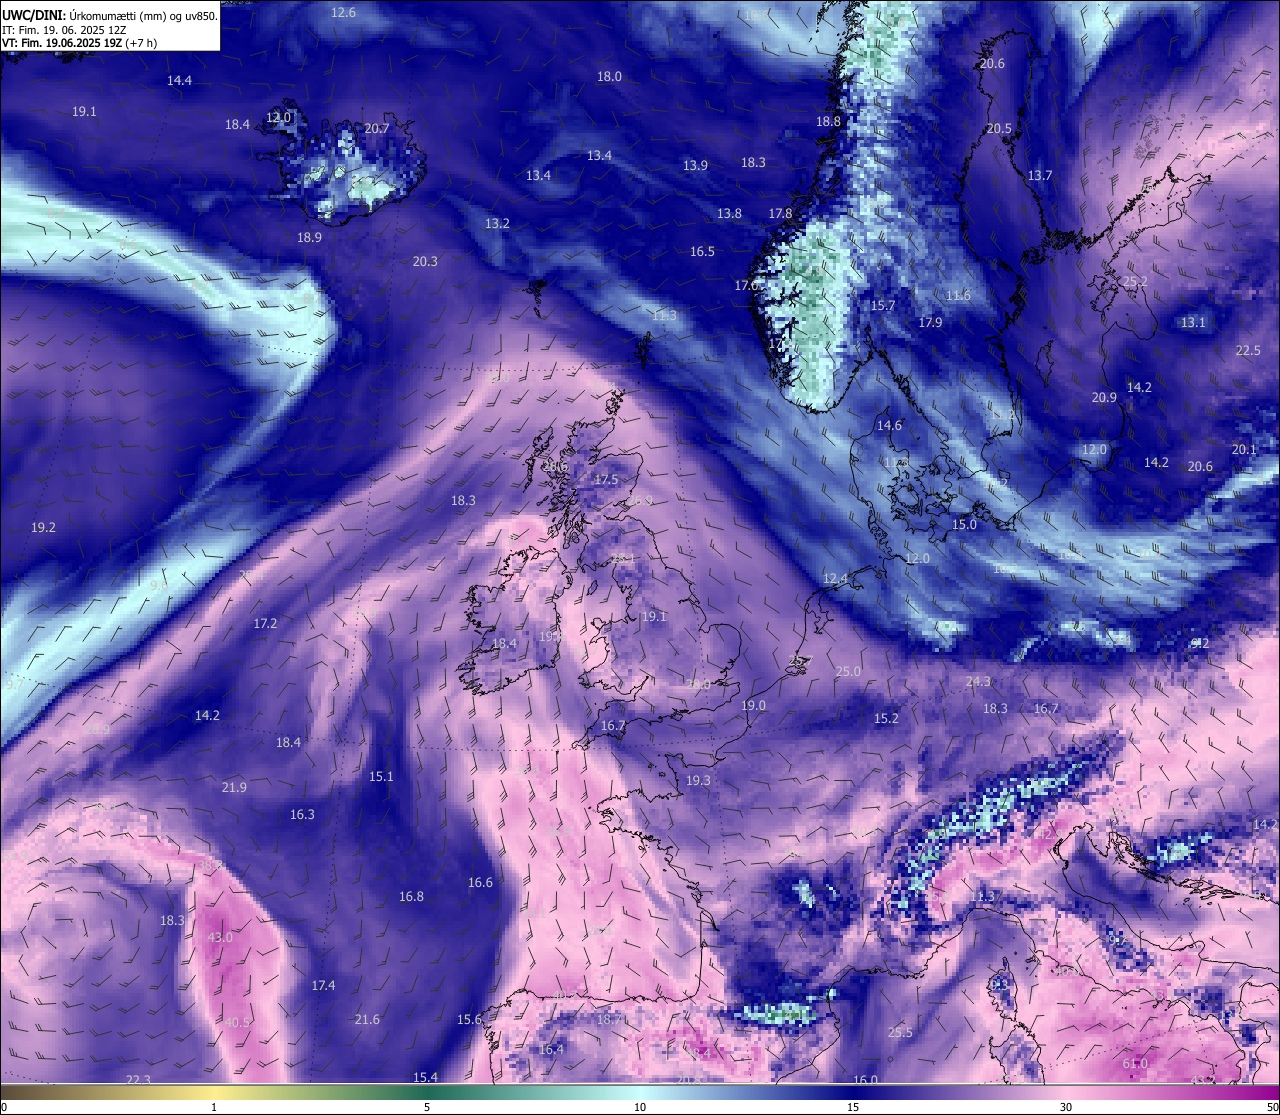Image resolution: width=1280 pixels, height=1115 pixels.
Task: Click the 17.5 value over Scotland
Action: coord(606,479)
